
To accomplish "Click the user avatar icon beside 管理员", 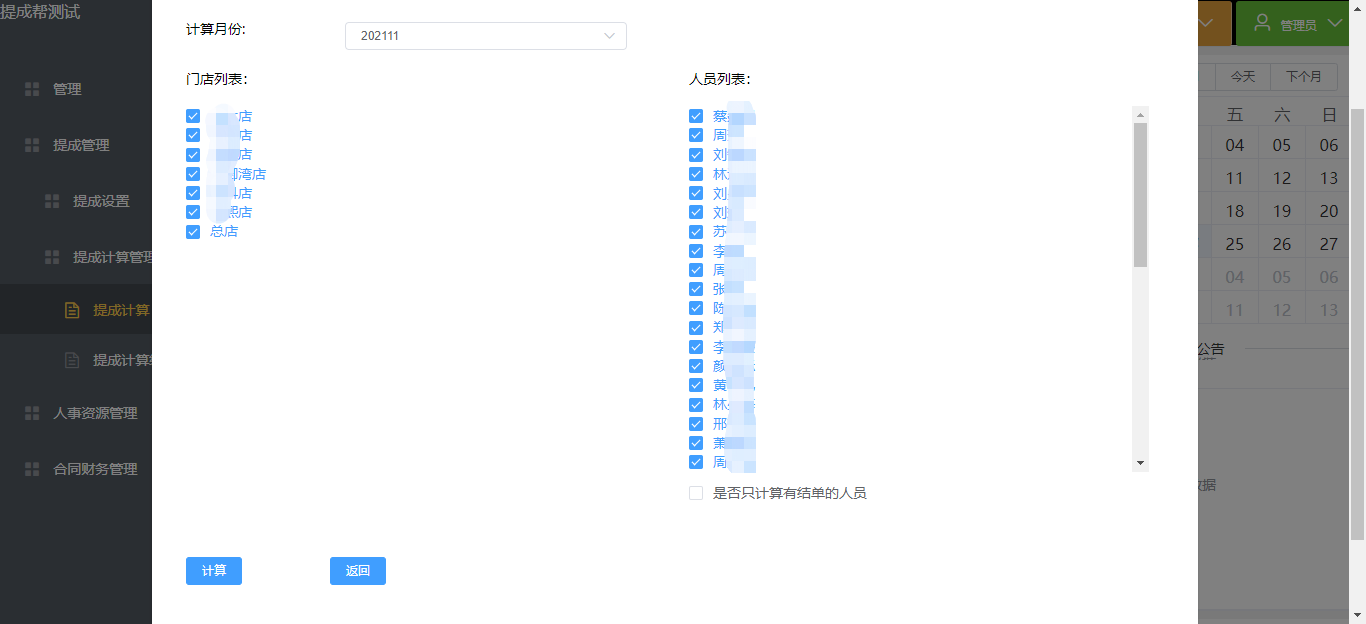I will coord(1262,22).
